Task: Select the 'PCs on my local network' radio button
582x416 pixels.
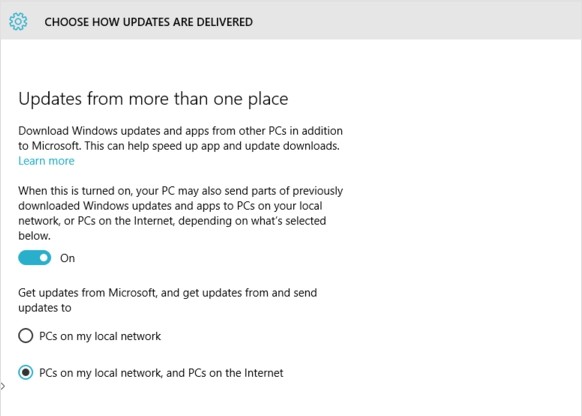Action: point(26,336)
